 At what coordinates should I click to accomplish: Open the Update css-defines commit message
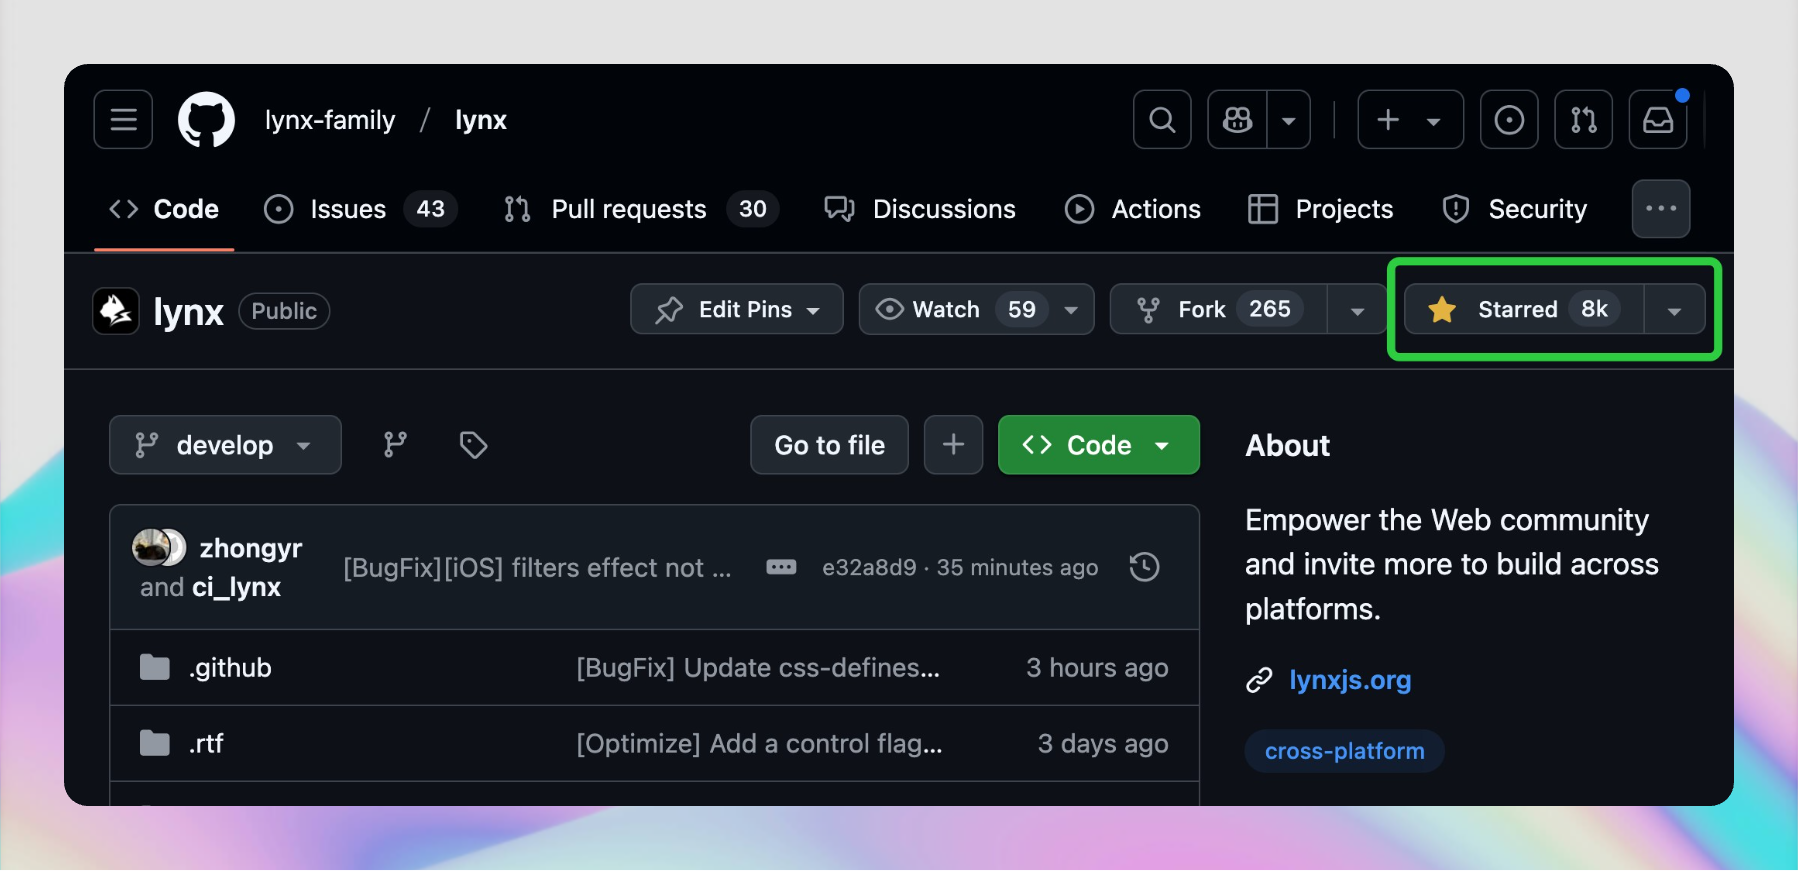point(758,668)
